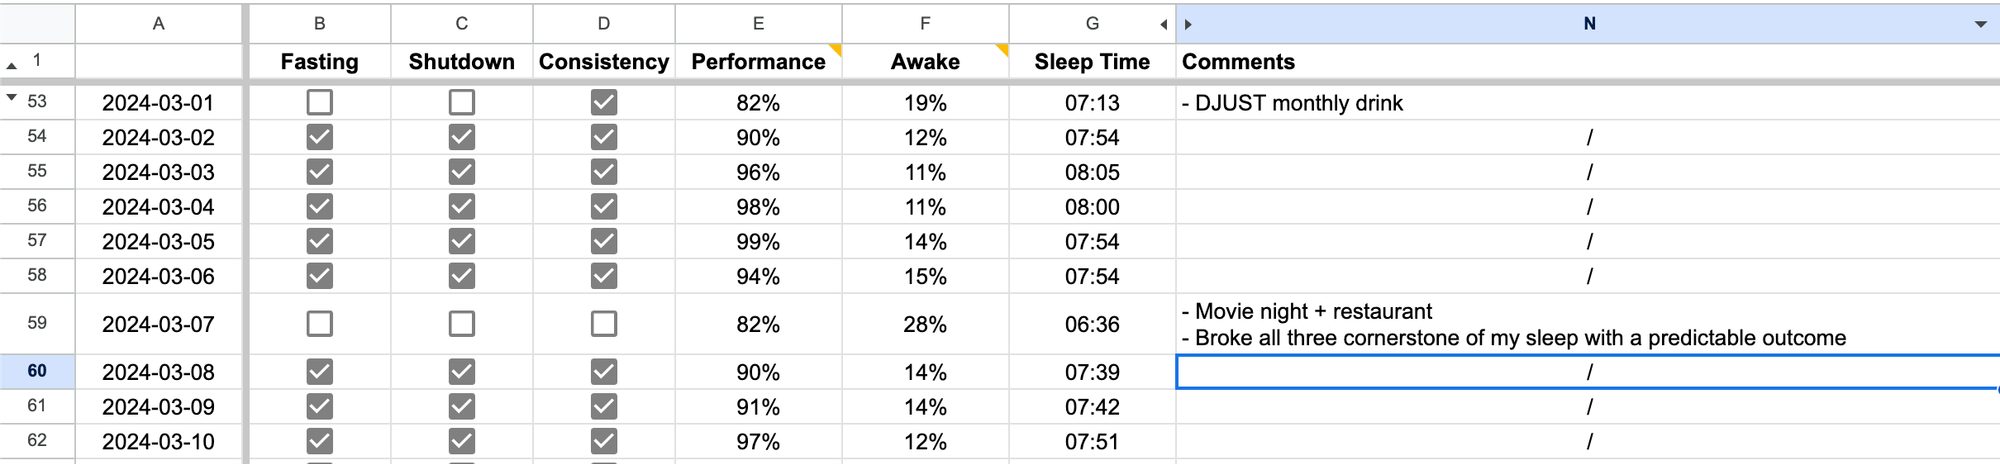Check the Fasting checkbox for 2024-03-01
2000x464 pixels.
pos(320,102)
